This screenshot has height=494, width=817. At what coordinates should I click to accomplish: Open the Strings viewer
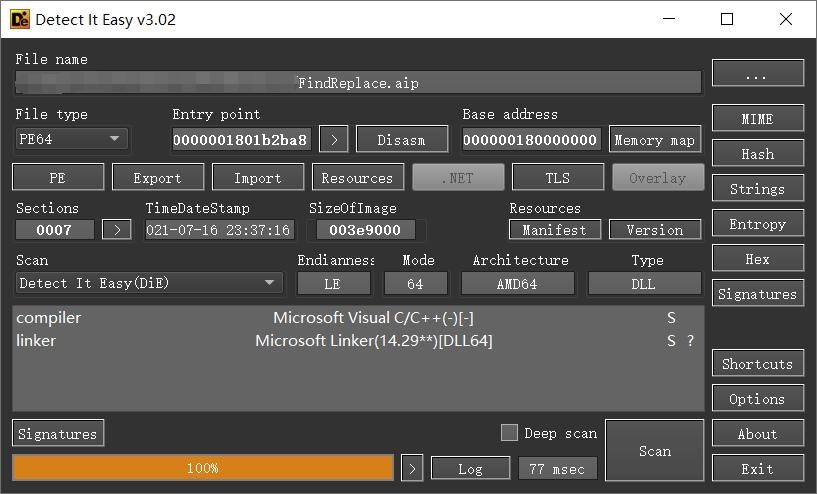point(758,189)
